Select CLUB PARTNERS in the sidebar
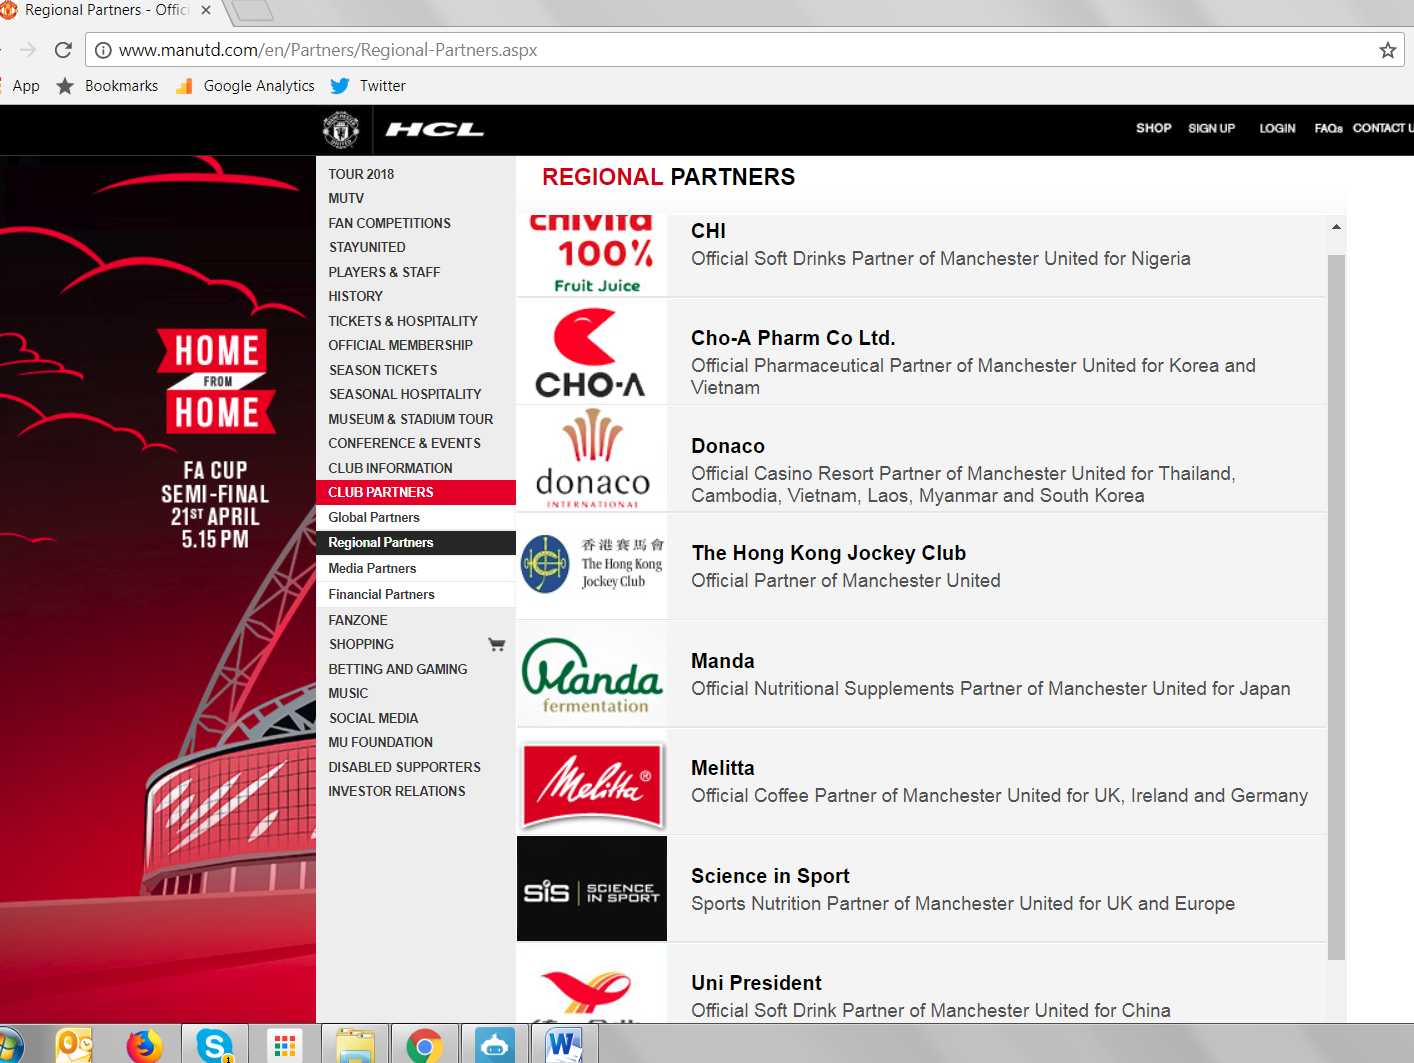The image size is (1414, 1063). point(416,492)
